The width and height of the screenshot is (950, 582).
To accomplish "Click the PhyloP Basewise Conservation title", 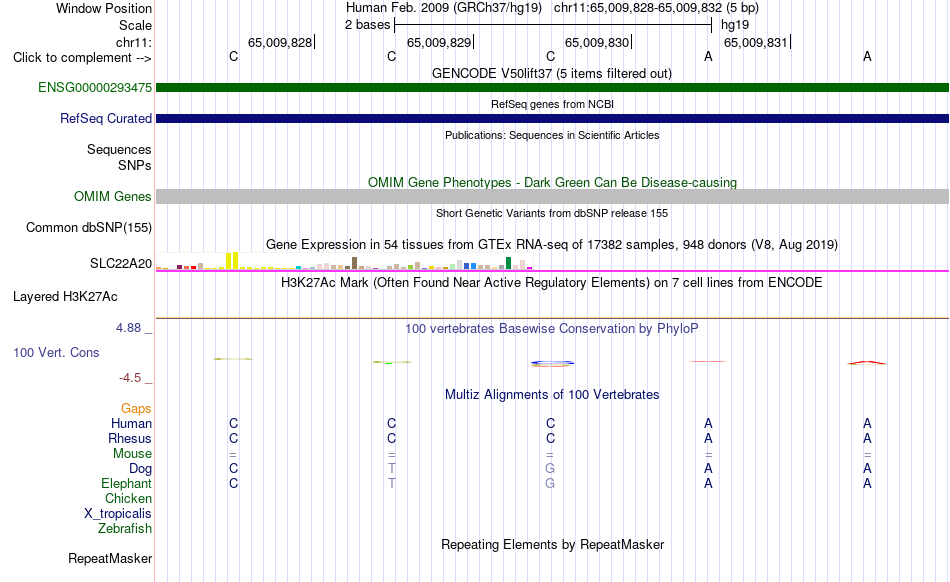I will [552, 328].
